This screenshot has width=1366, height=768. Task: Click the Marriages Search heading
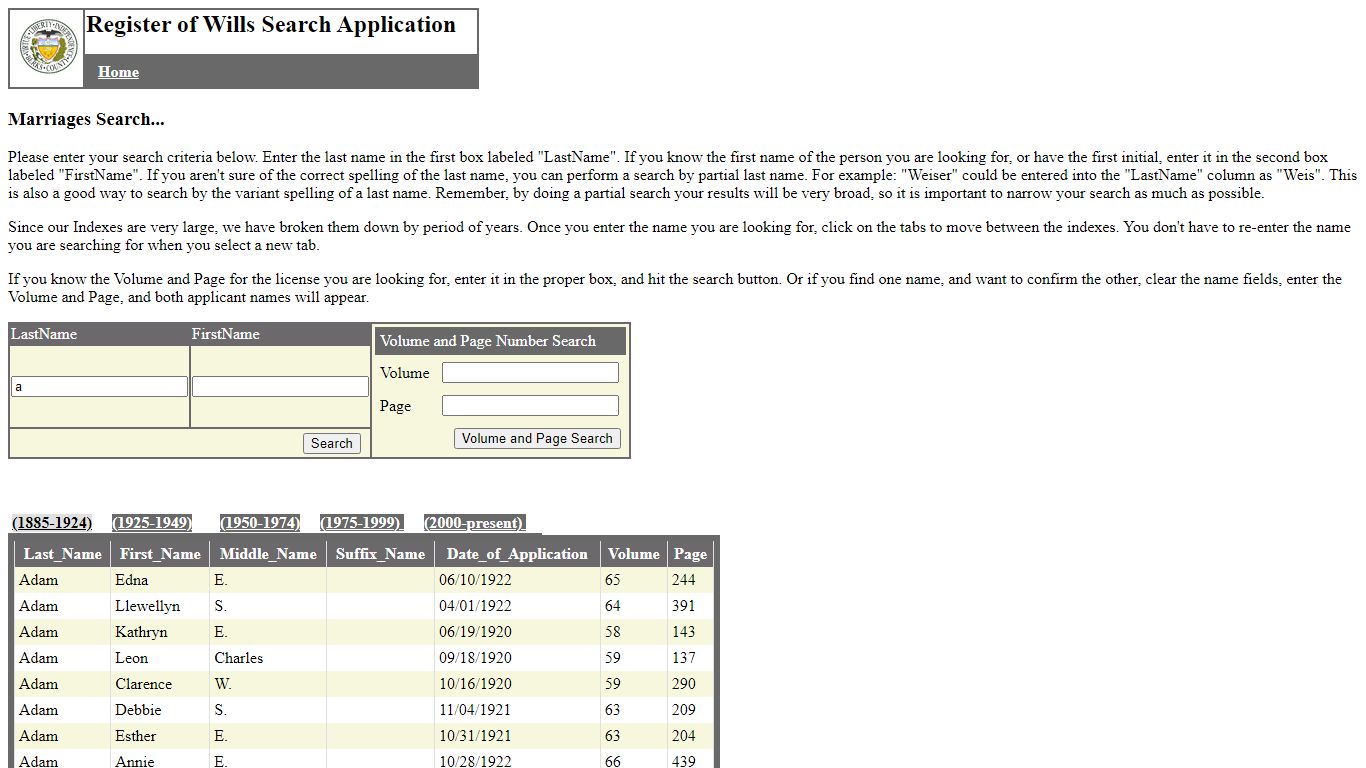(x=86, y=119)
